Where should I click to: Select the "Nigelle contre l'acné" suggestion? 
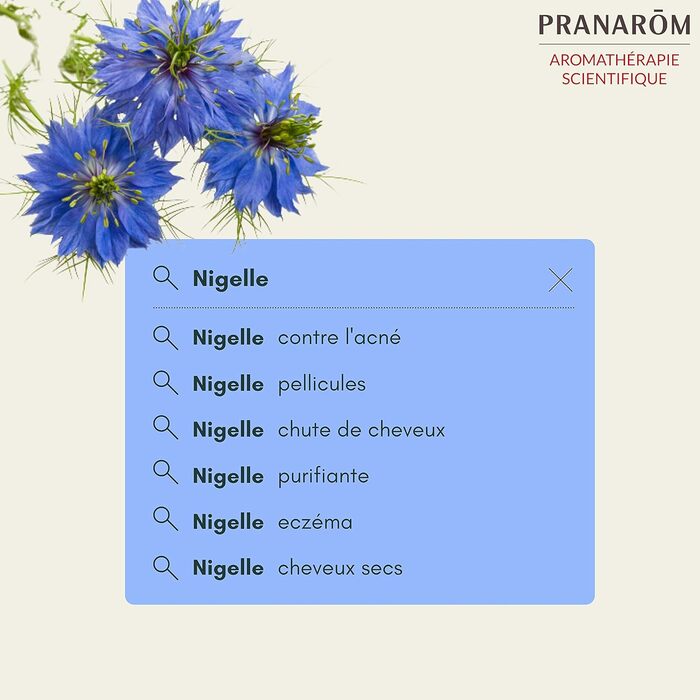click(x=297, y=338)
